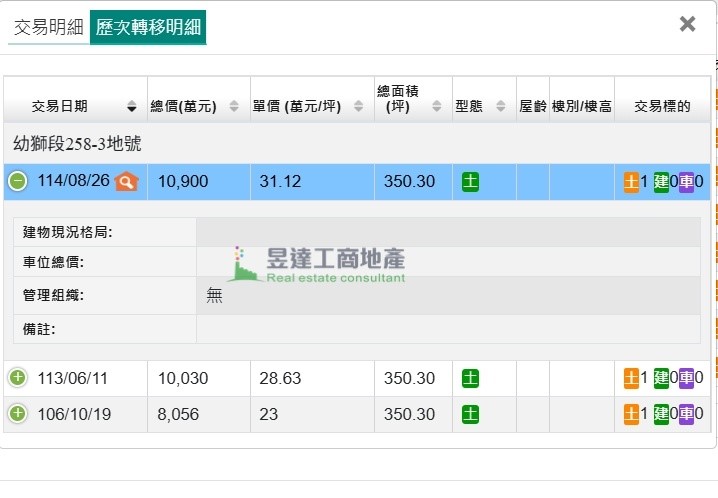Image resolution: width=718 pixels, height=498 pixels.
Task: Select the 歷次轉移明細 tab
Action: click(x=148, y=27)
